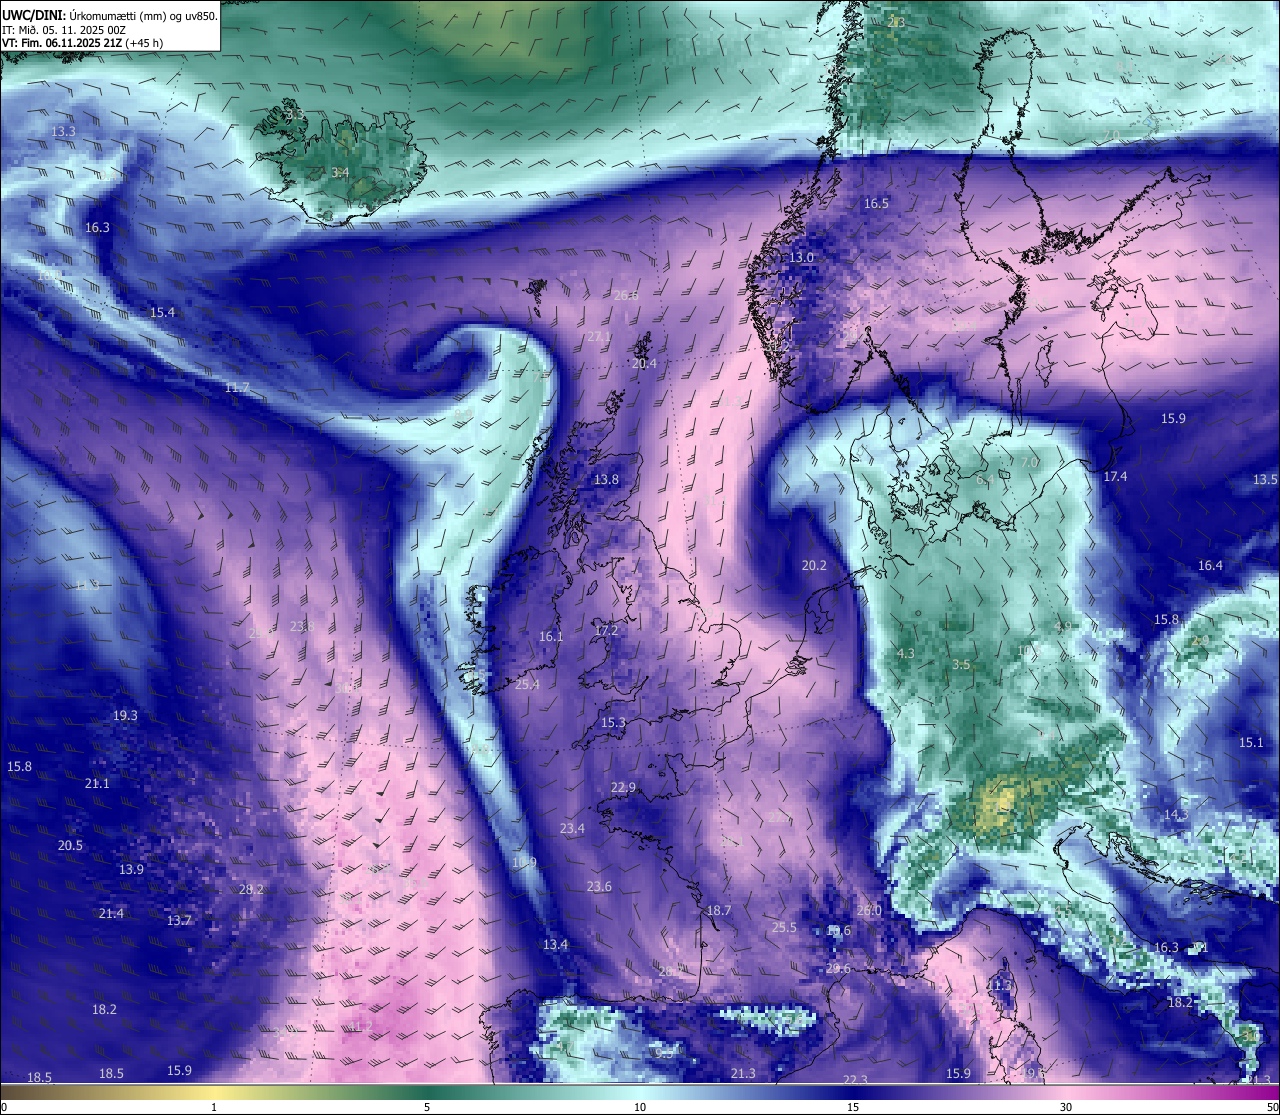Select the 22.9 value near Brittany
This screenshot has height=1115, width=1280.
point(623,788)
